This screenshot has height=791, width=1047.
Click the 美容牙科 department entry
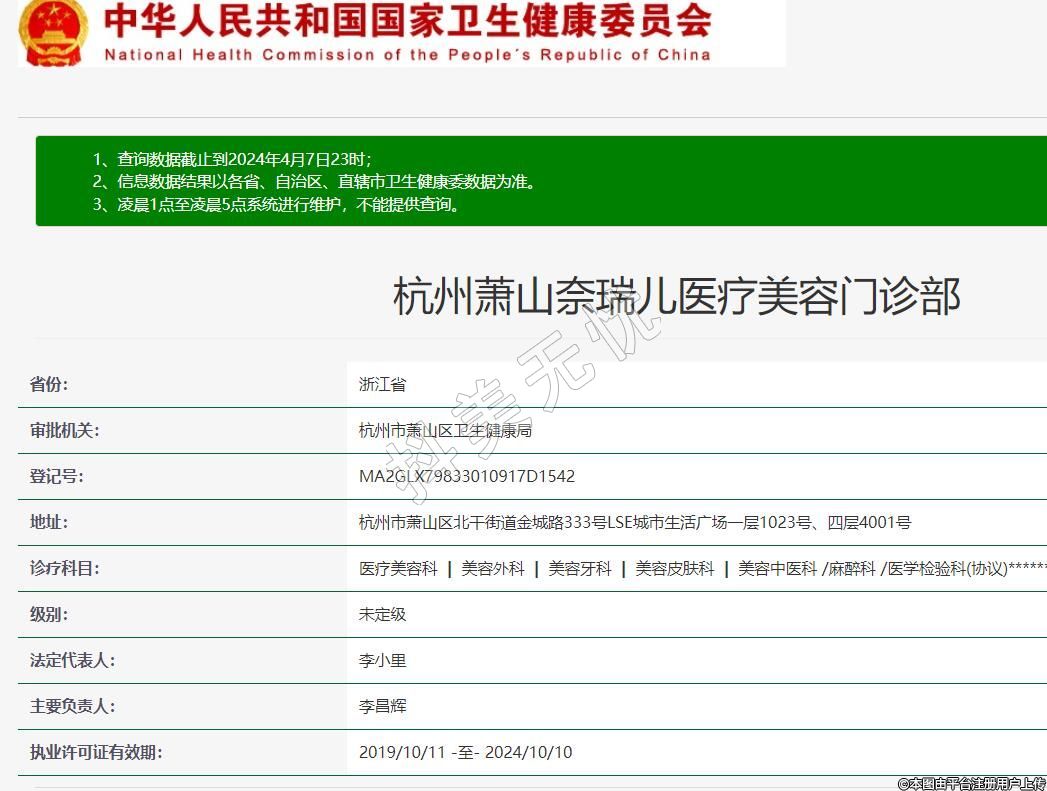[x=580, y=569]
